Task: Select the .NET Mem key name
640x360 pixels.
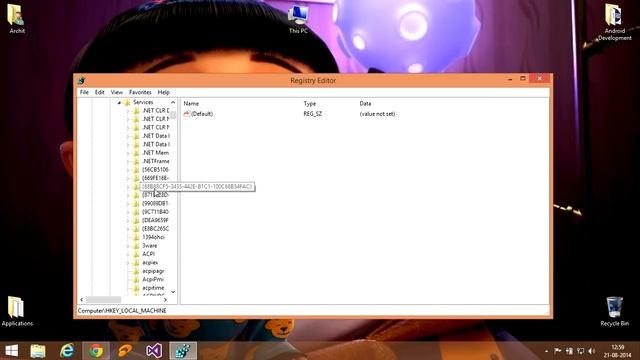Action: pos(155,153)
